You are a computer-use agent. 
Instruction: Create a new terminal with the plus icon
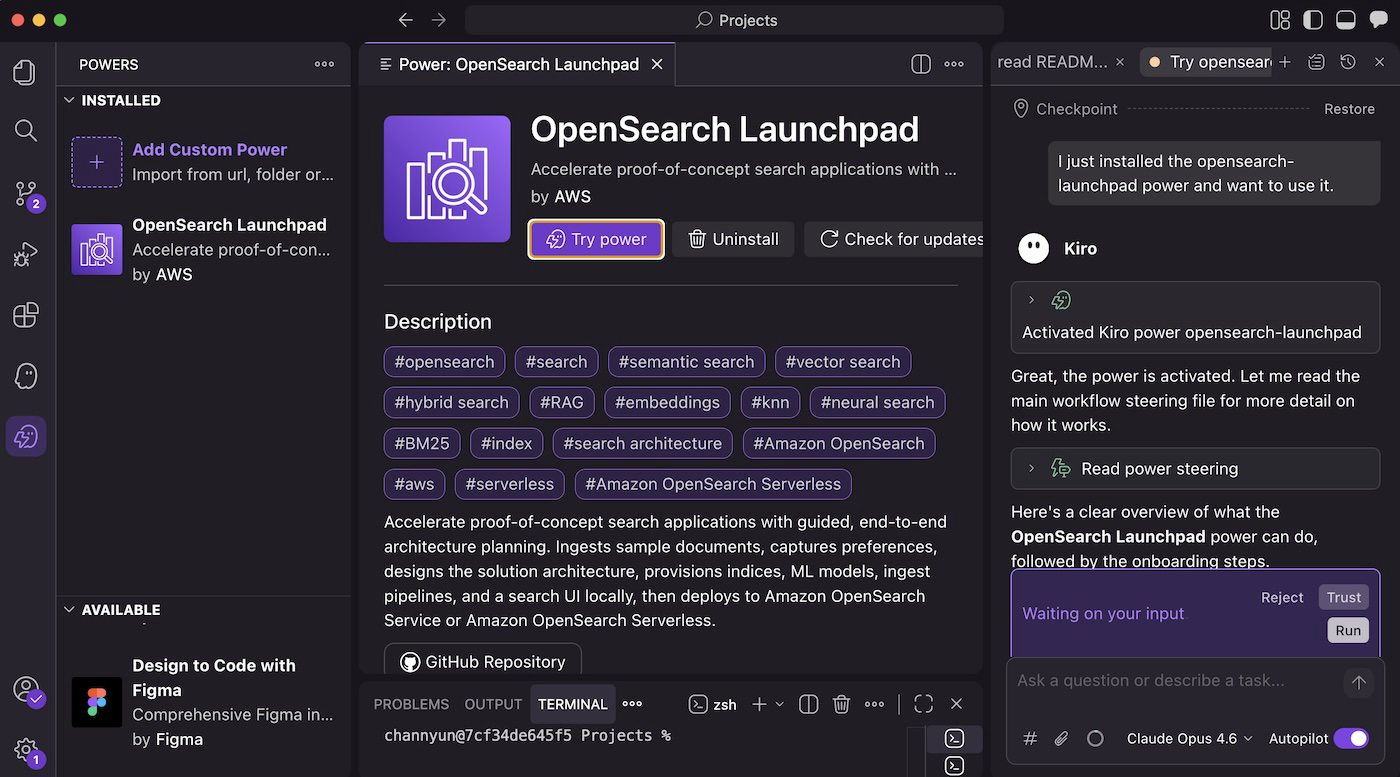759,704
